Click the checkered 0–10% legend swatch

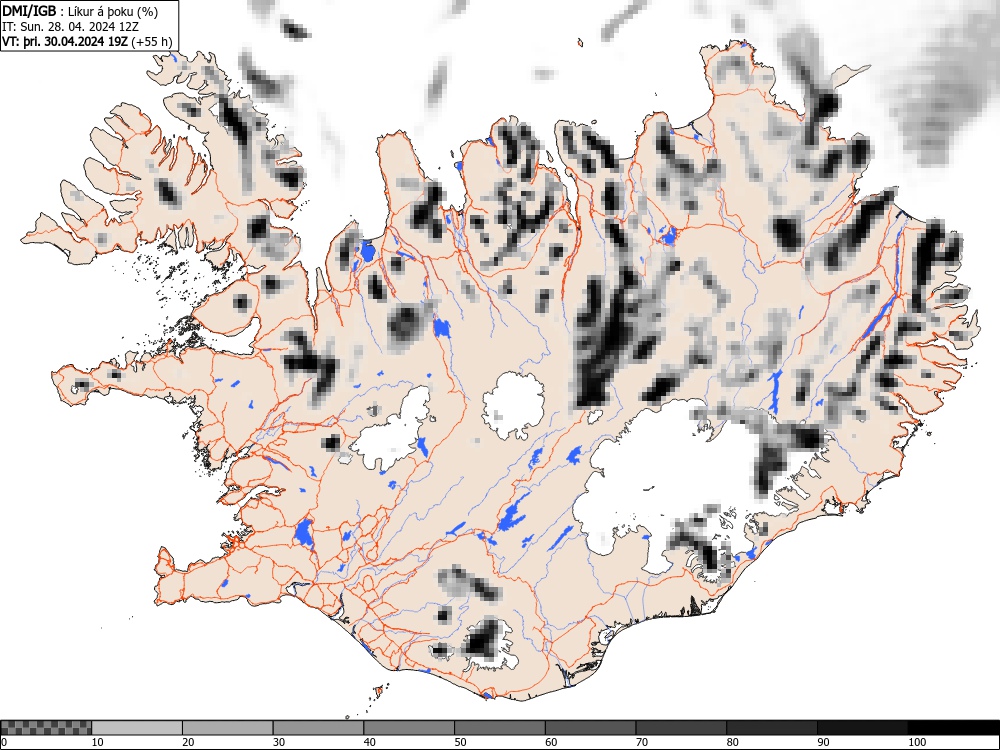[x=46, y=728]
